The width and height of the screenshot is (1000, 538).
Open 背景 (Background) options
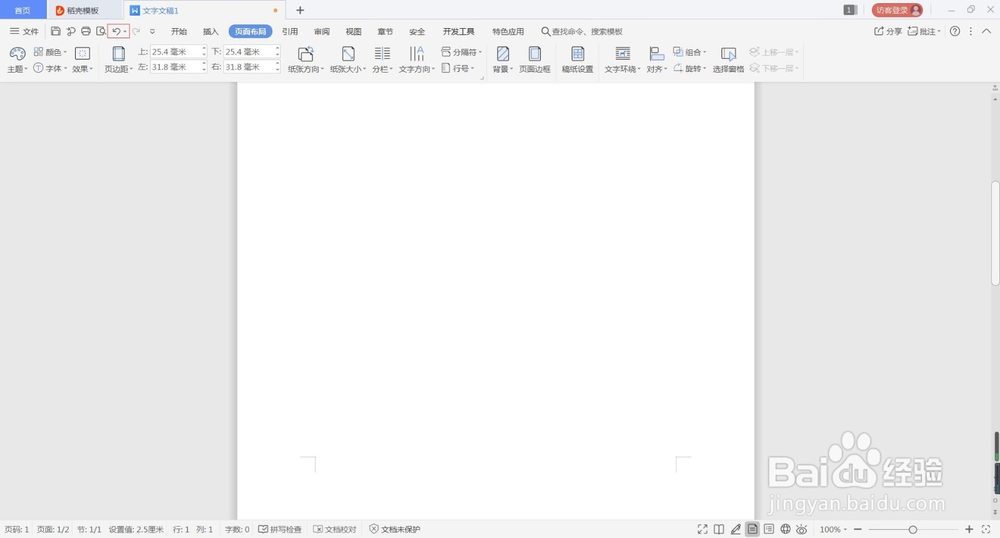503,60
